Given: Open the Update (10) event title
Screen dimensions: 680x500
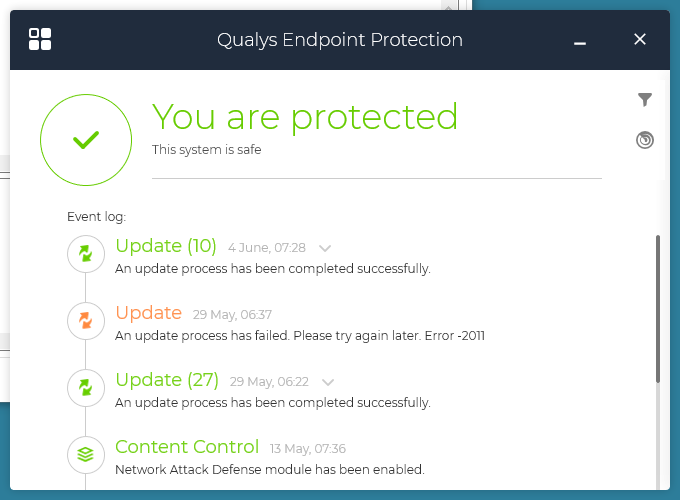Looking at the screenshot, I should (x=166, y=246).
